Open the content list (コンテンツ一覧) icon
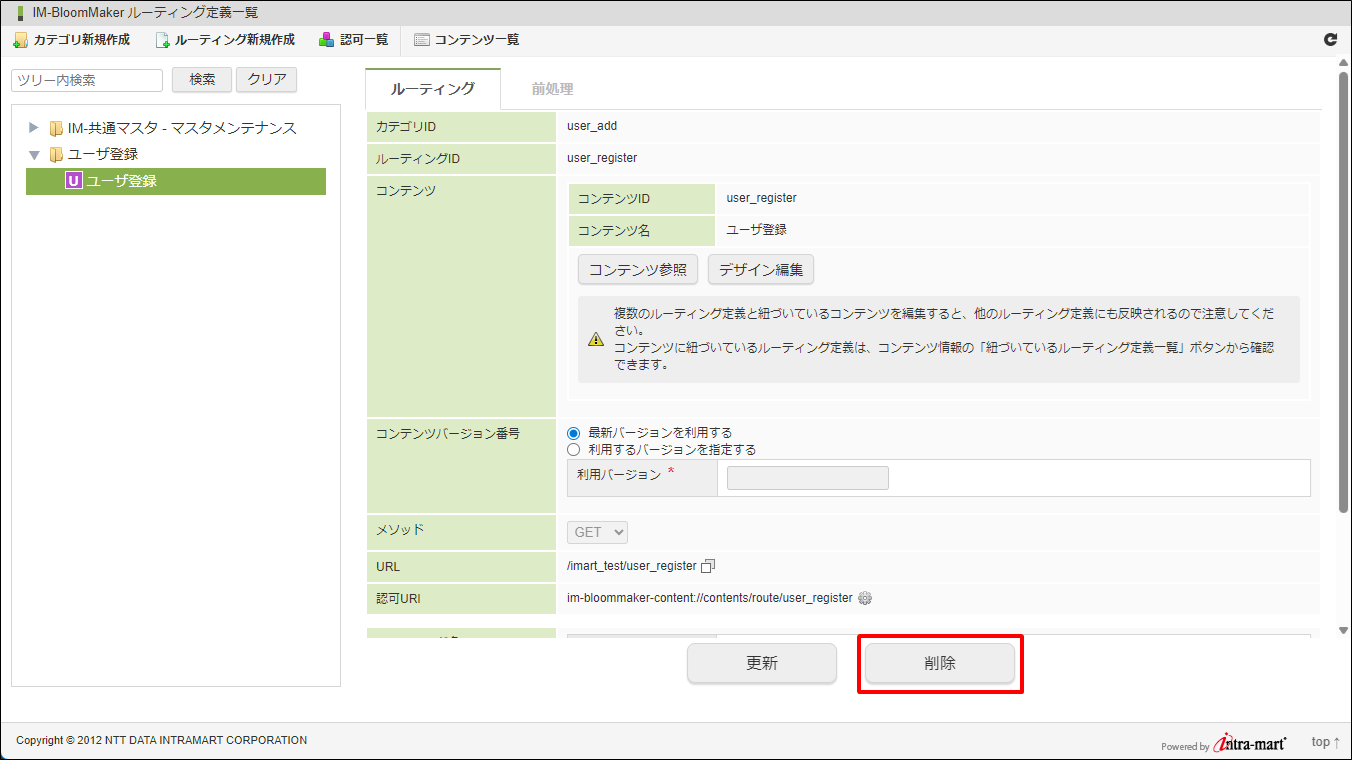Screen dimensions: 1352x760 422,40
